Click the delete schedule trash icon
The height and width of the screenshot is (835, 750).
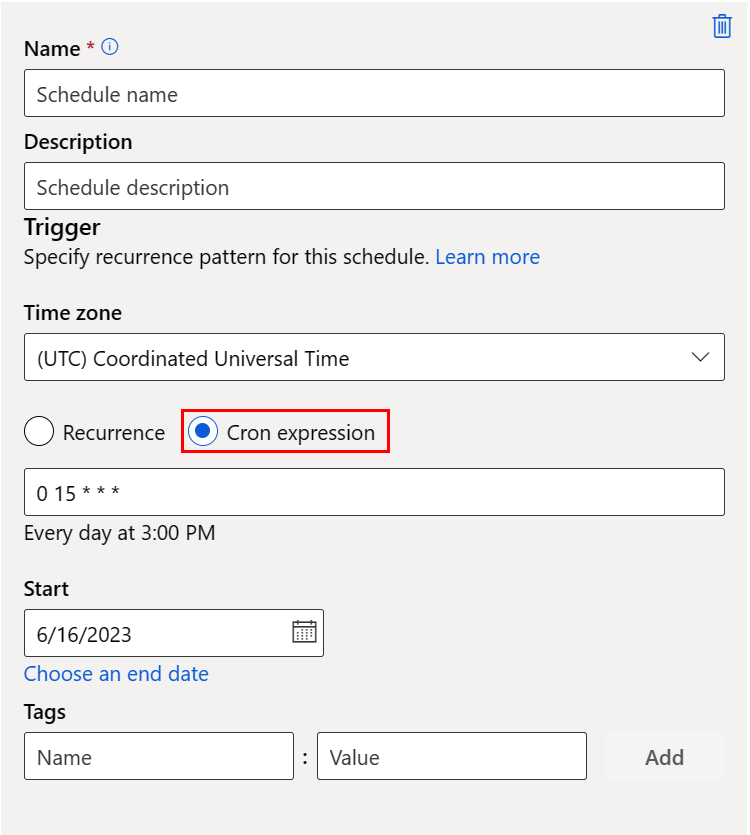(x=722, y=26)
